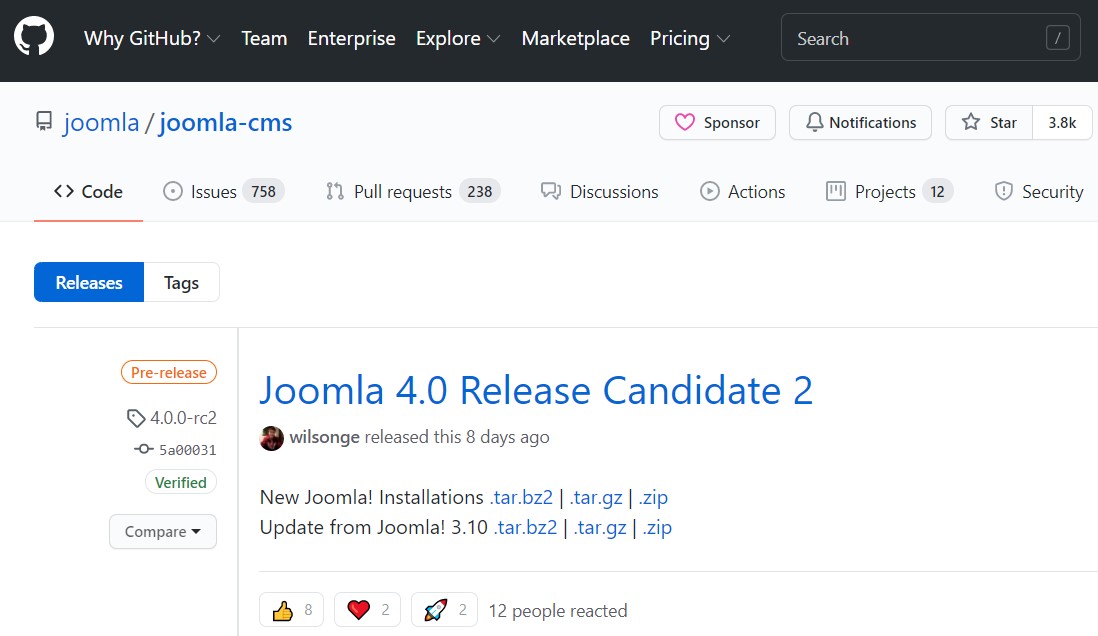This screenshot has width=1098, height=636.
Task: Open the Enterprise page
Action: [352, 38]
